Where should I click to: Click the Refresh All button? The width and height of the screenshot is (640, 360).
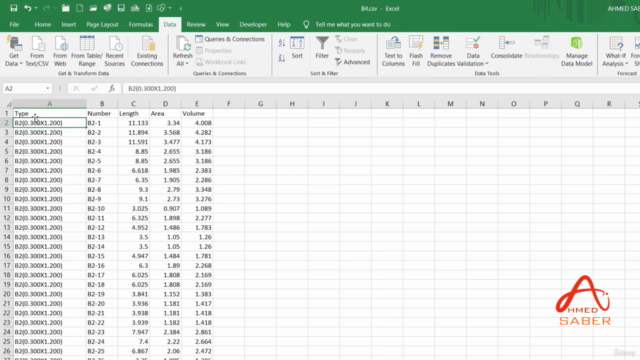pos(182,51)
